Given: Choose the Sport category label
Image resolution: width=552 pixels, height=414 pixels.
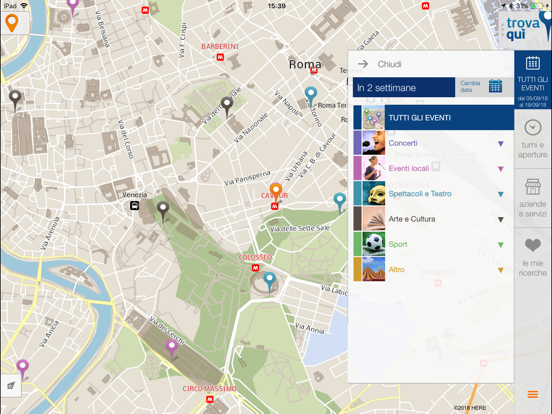Looking at the screenshot, I should pos(398,244).
